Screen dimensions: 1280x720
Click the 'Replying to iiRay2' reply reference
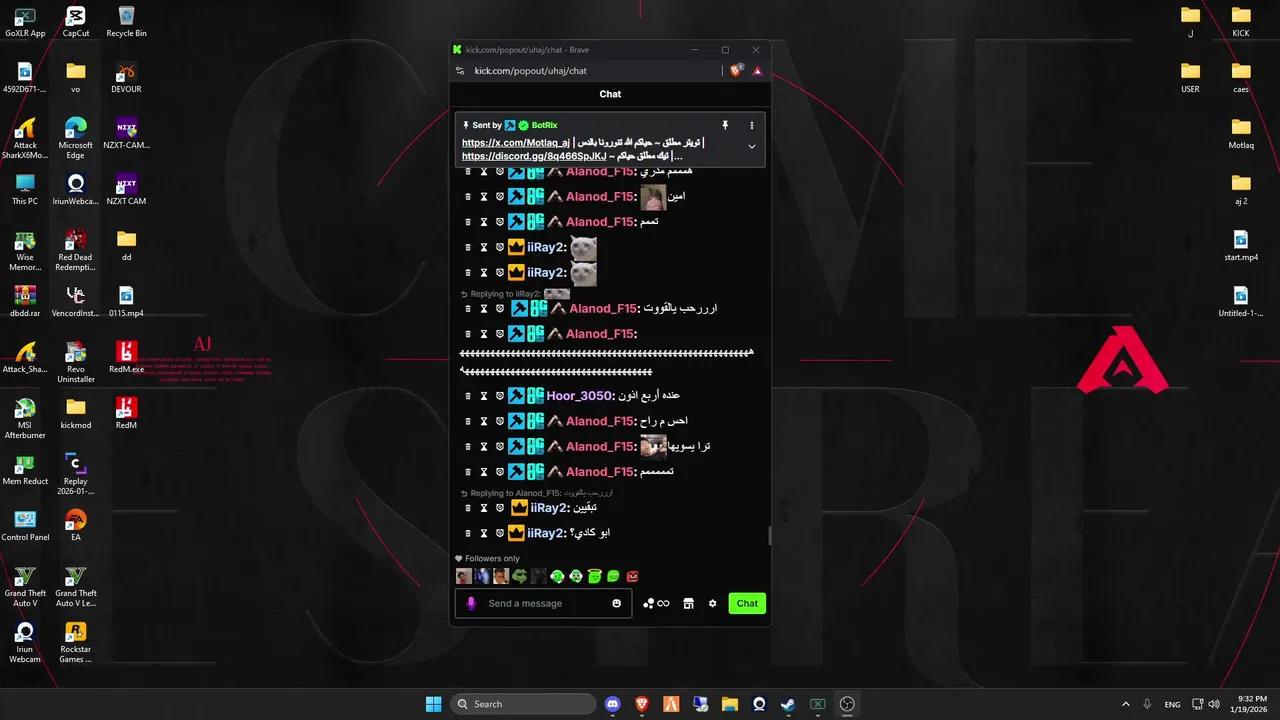point(515,294)
